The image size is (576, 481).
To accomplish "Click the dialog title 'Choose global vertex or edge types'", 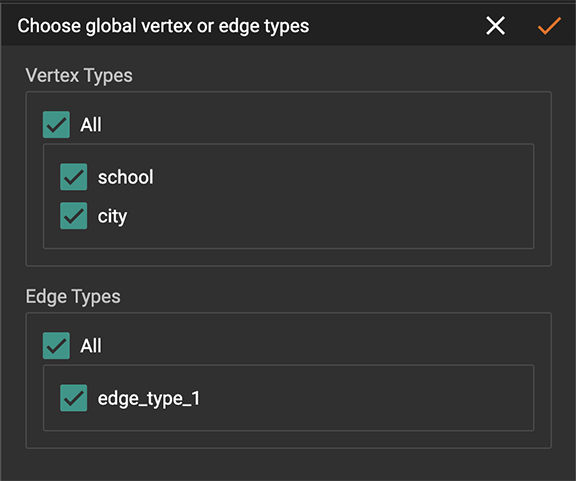I will pyautogui.click(x=163, y=26).
